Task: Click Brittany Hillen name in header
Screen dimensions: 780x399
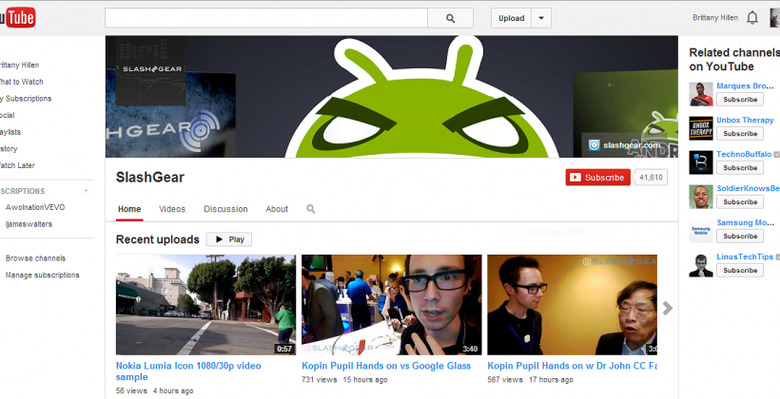Action: pyautogui.click(x=715, y=17)
